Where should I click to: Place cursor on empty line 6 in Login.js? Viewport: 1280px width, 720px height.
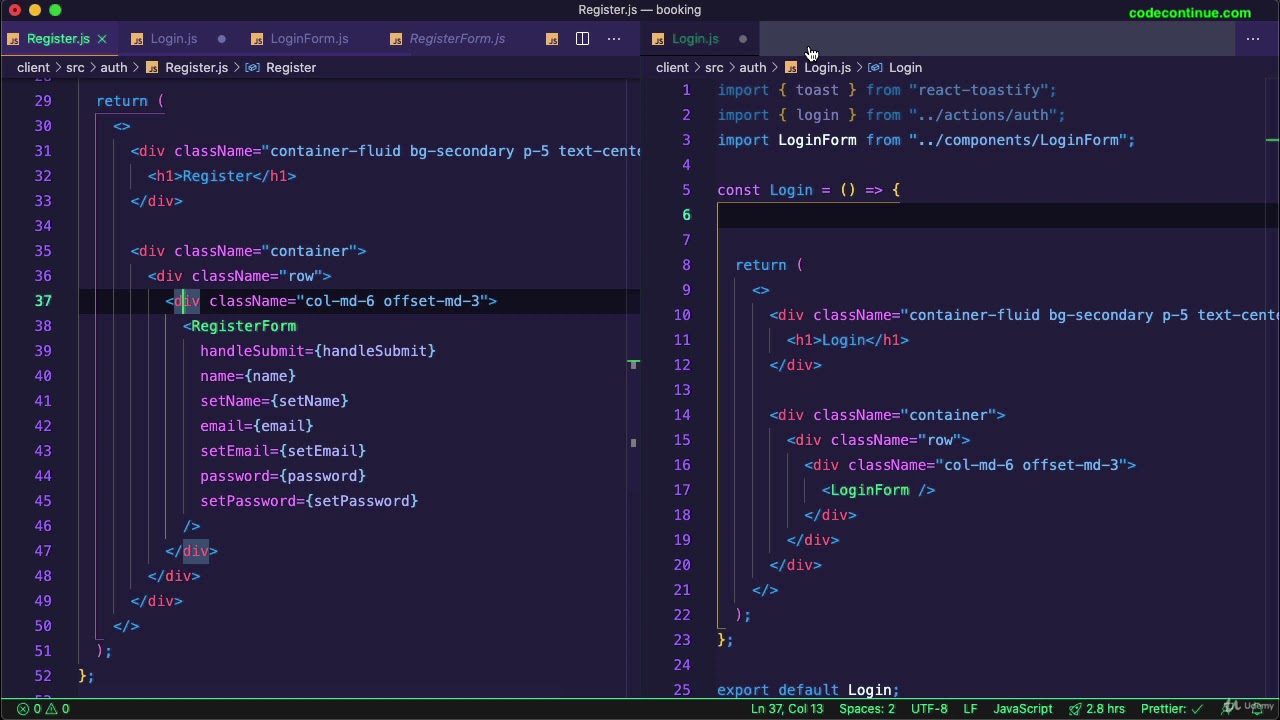997,215
